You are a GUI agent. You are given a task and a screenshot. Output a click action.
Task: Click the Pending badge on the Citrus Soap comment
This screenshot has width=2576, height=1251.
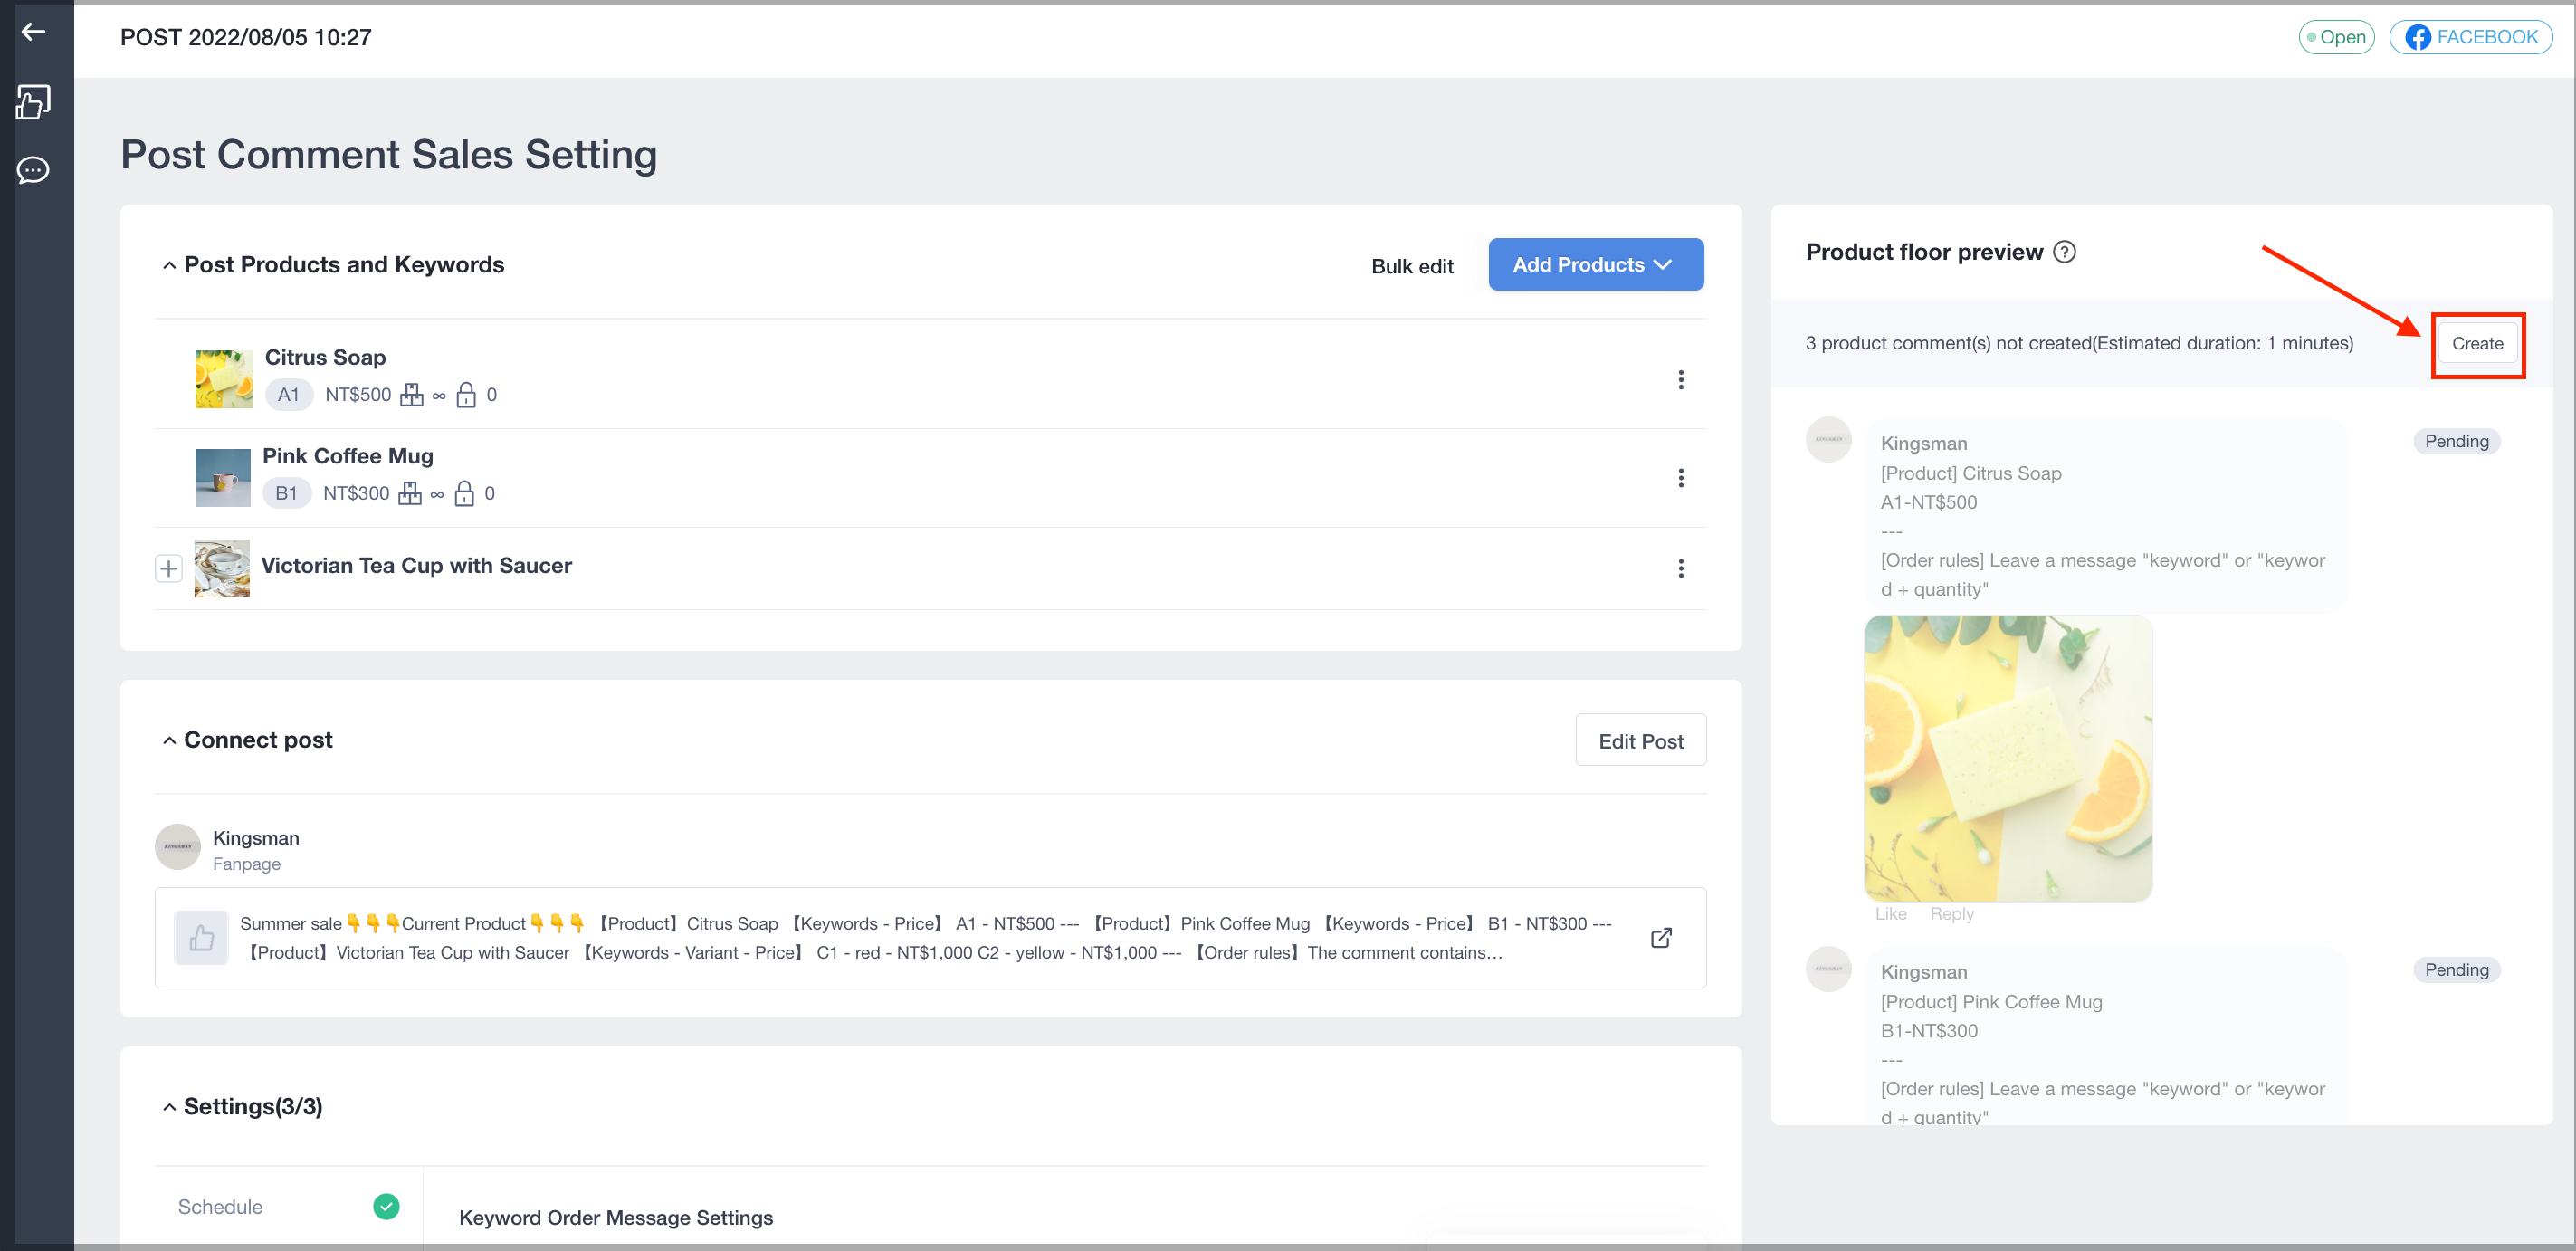[2456, 441]
